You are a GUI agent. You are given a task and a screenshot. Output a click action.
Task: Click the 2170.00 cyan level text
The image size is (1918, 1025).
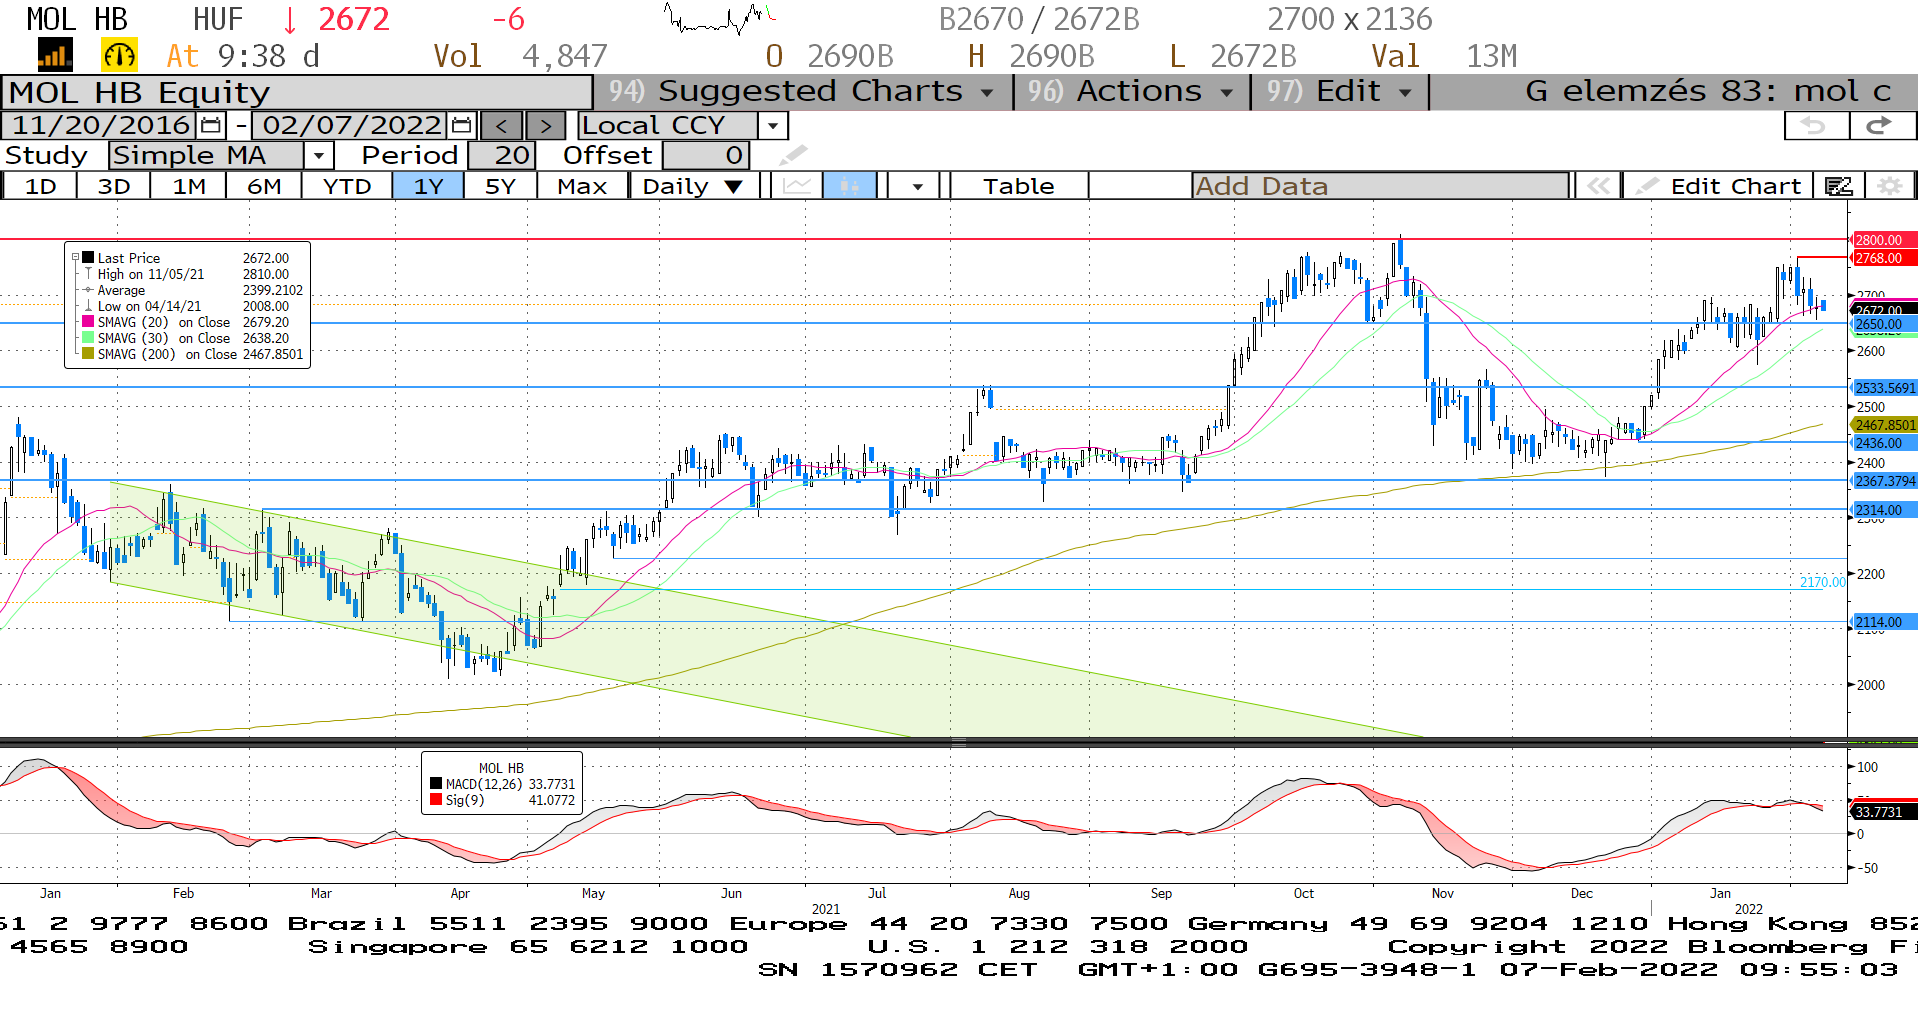tap(1822, 582)
